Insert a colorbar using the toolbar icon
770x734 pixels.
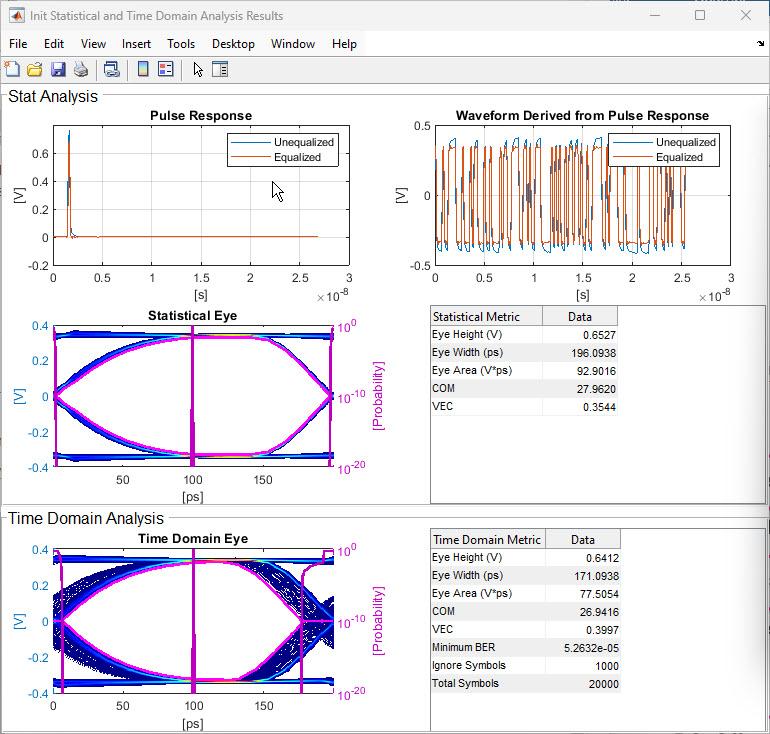click(x=143, y=69)
